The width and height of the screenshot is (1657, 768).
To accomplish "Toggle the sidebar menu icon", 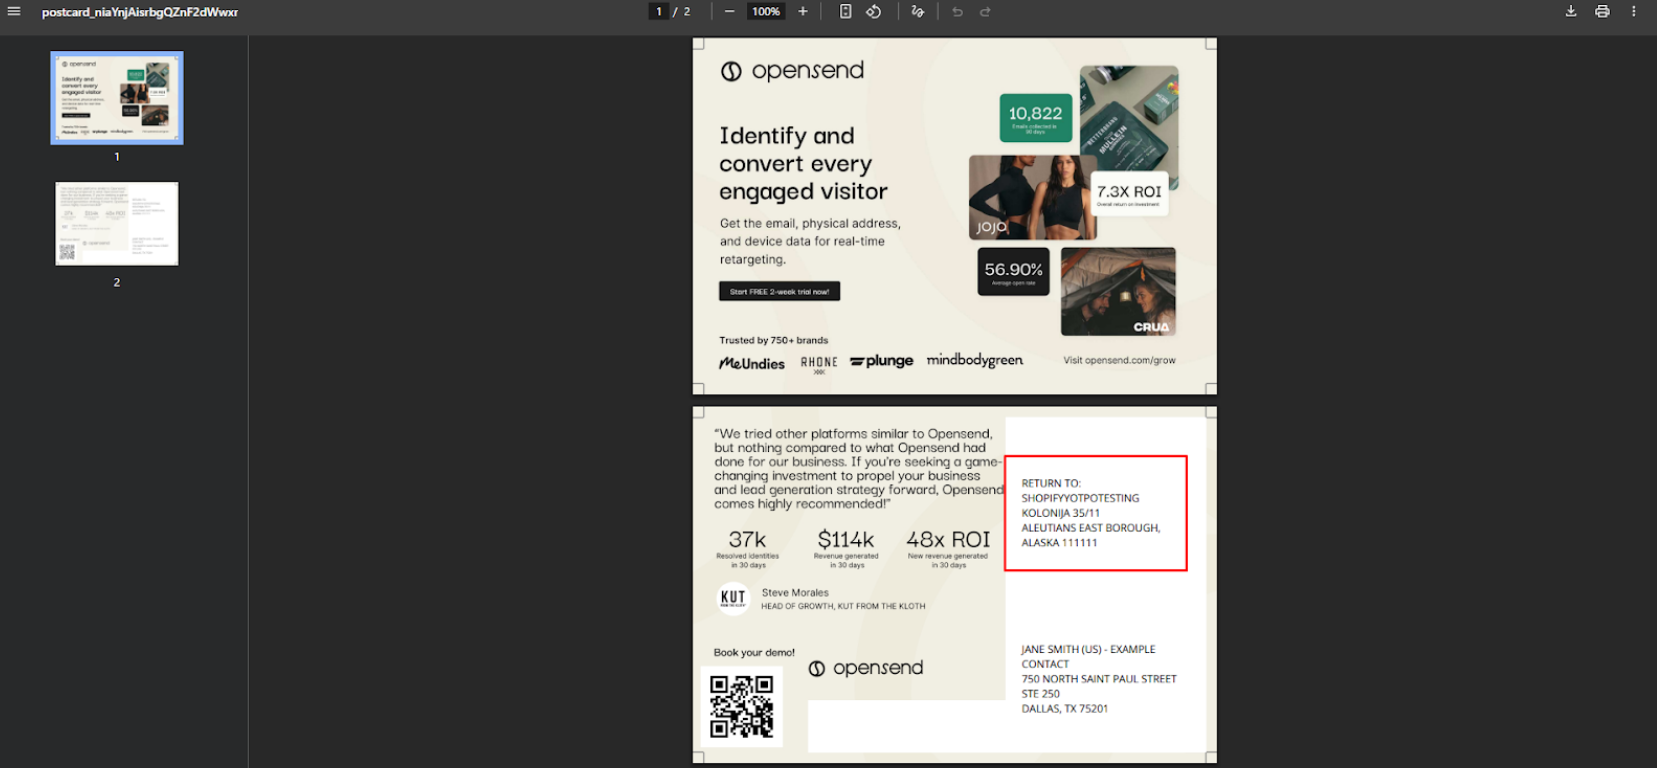I will (x=14, y=12).
